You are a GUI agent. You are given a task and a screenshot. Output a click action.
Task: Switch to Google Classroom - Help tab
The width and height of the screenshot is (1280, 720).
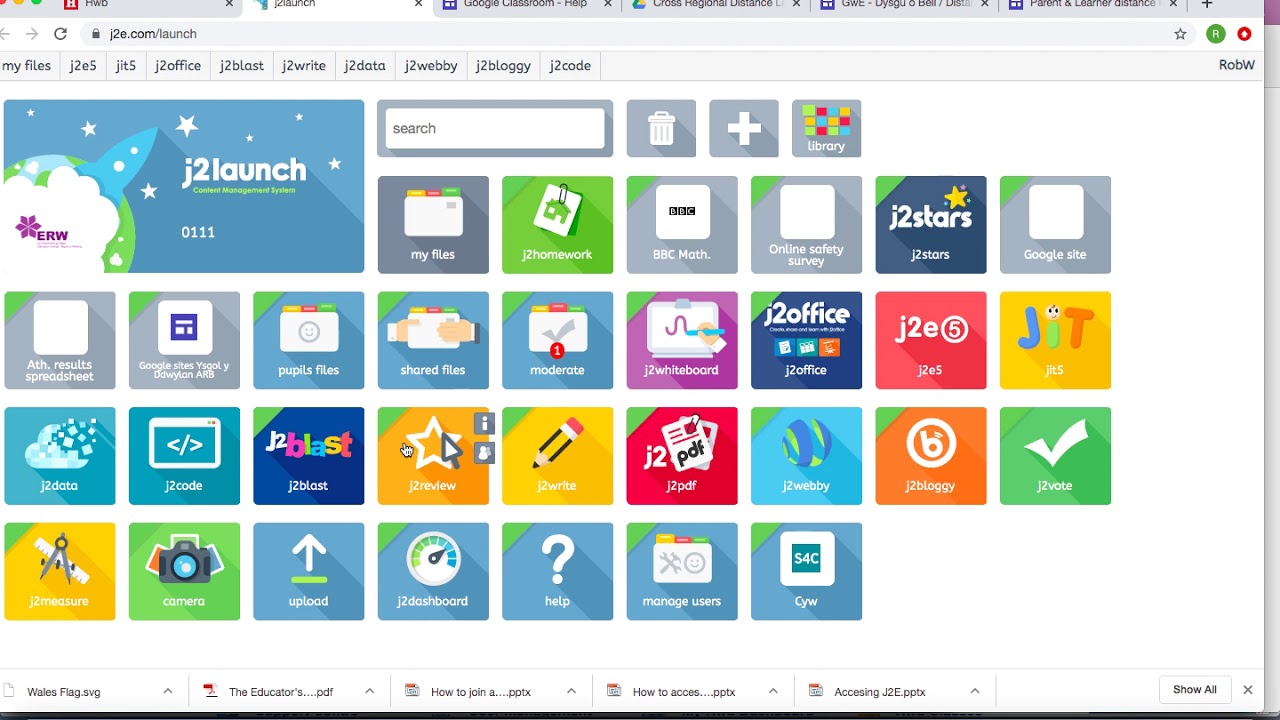[527, 5]
